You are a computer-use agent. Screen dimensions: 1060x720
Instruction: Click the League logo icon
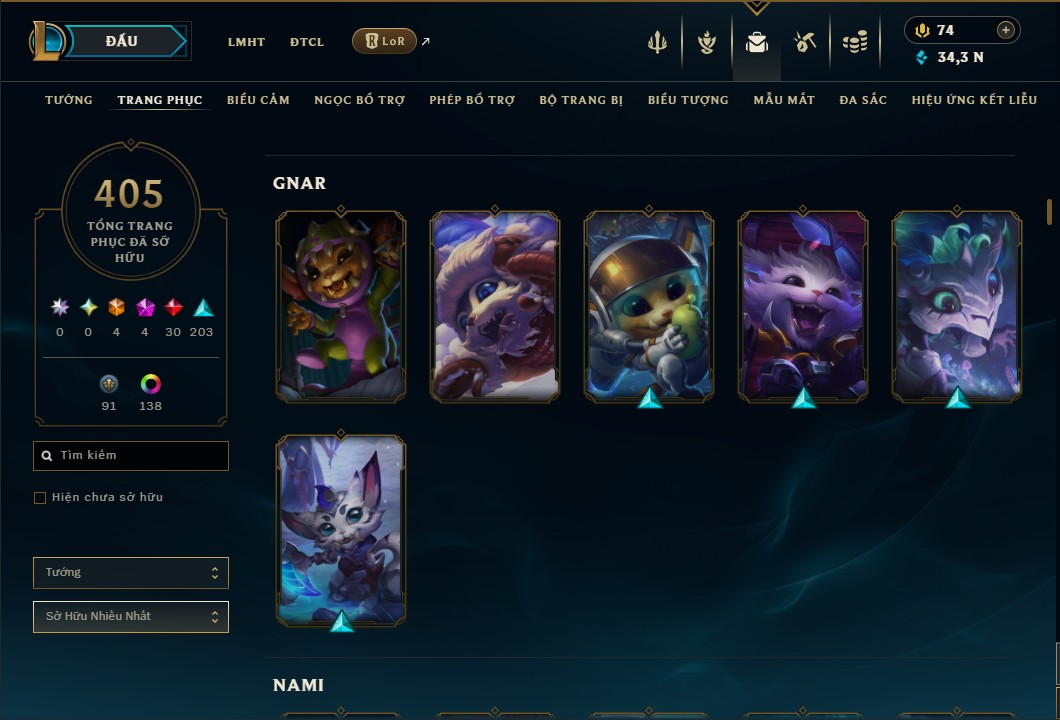pyautogui.click(x=46, y=41)
